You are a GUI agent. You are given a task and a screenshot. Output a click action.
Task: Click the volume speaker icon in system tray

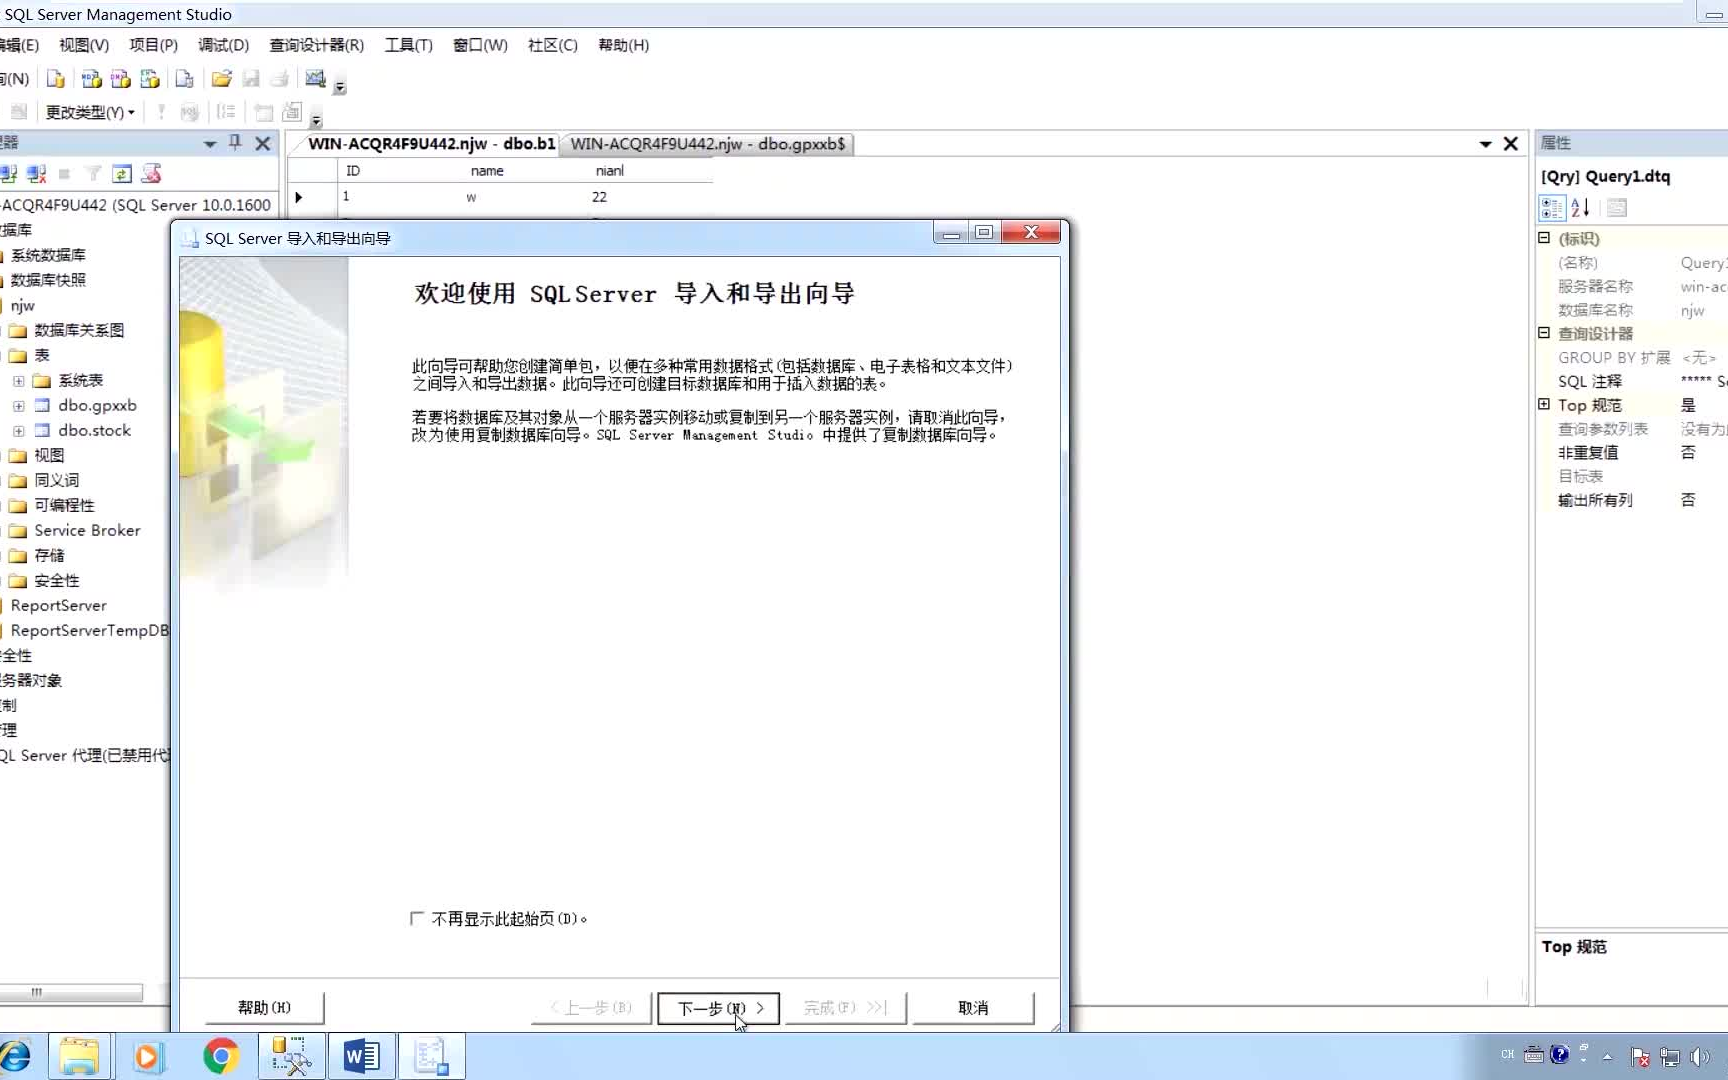pos(1699,1057)
